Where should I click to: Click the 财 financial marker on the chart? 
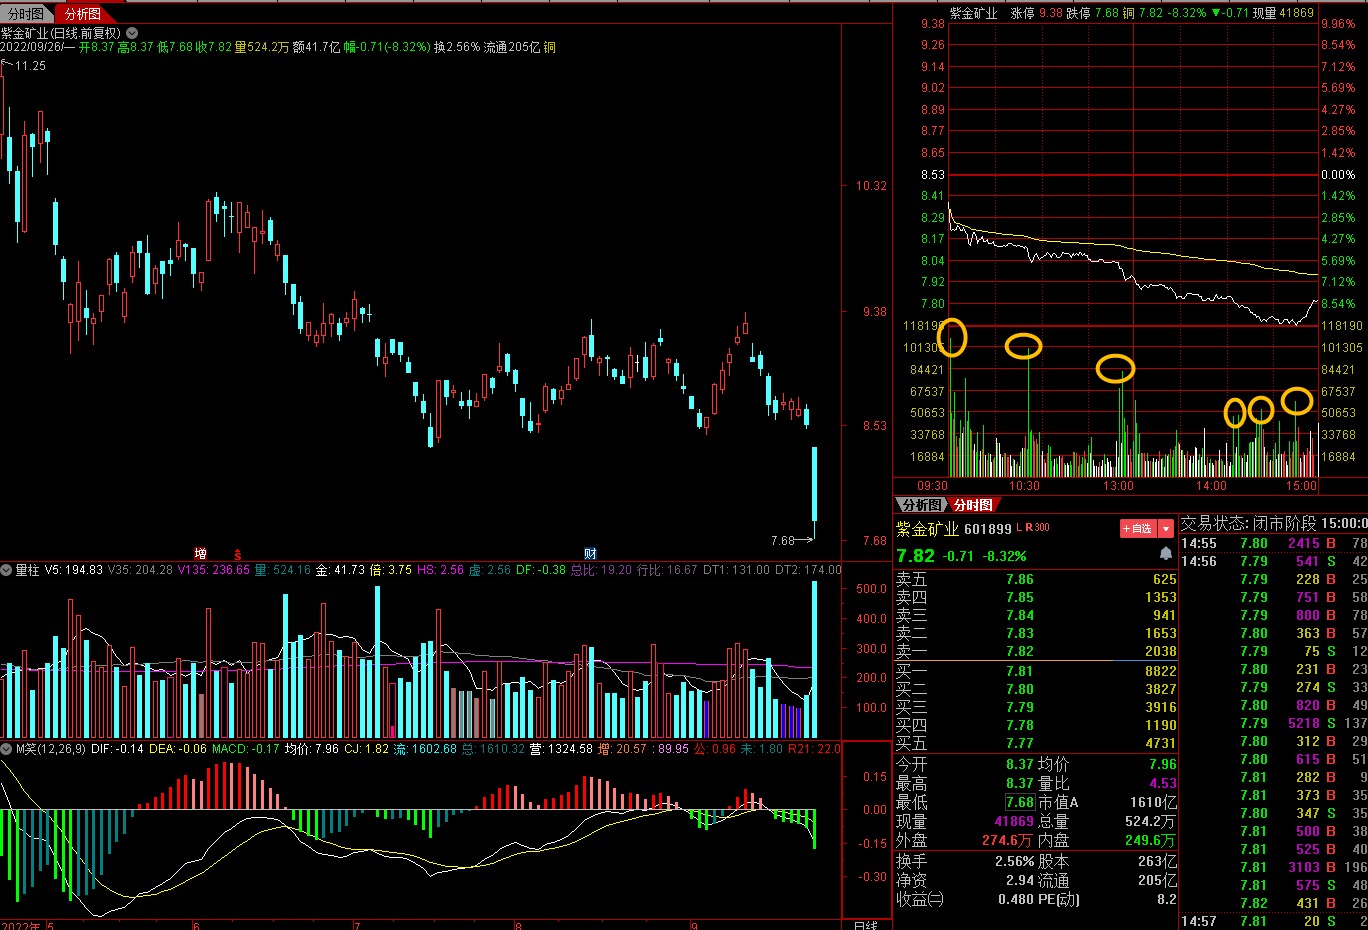590,553
